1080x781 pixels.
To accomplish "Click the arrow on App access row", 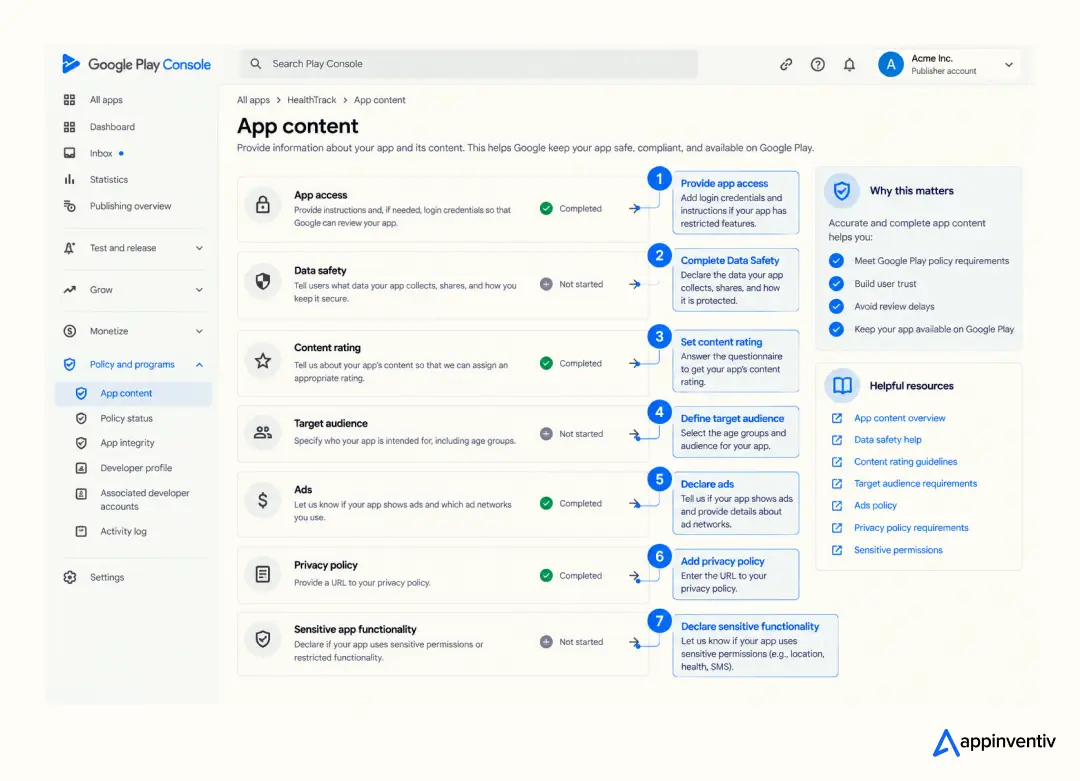I will [x=634, y=208].
